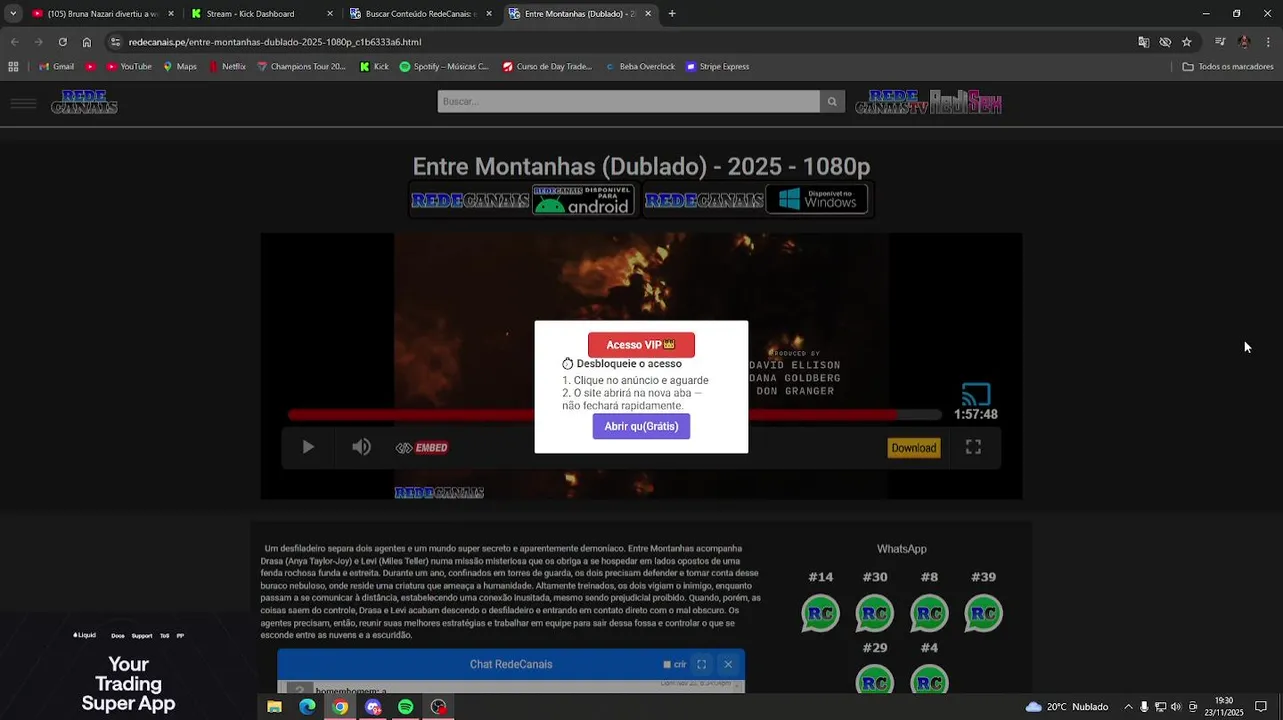The height and width of the screenshot is (720, 1283).
Task: Reload the current page
Action: point(62,42)
